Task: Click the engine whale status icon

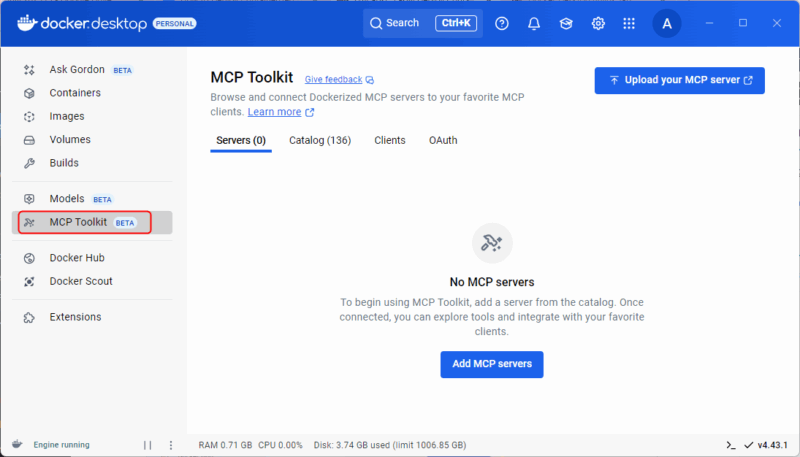Action: pyautogui.click(x=17, y=444)
